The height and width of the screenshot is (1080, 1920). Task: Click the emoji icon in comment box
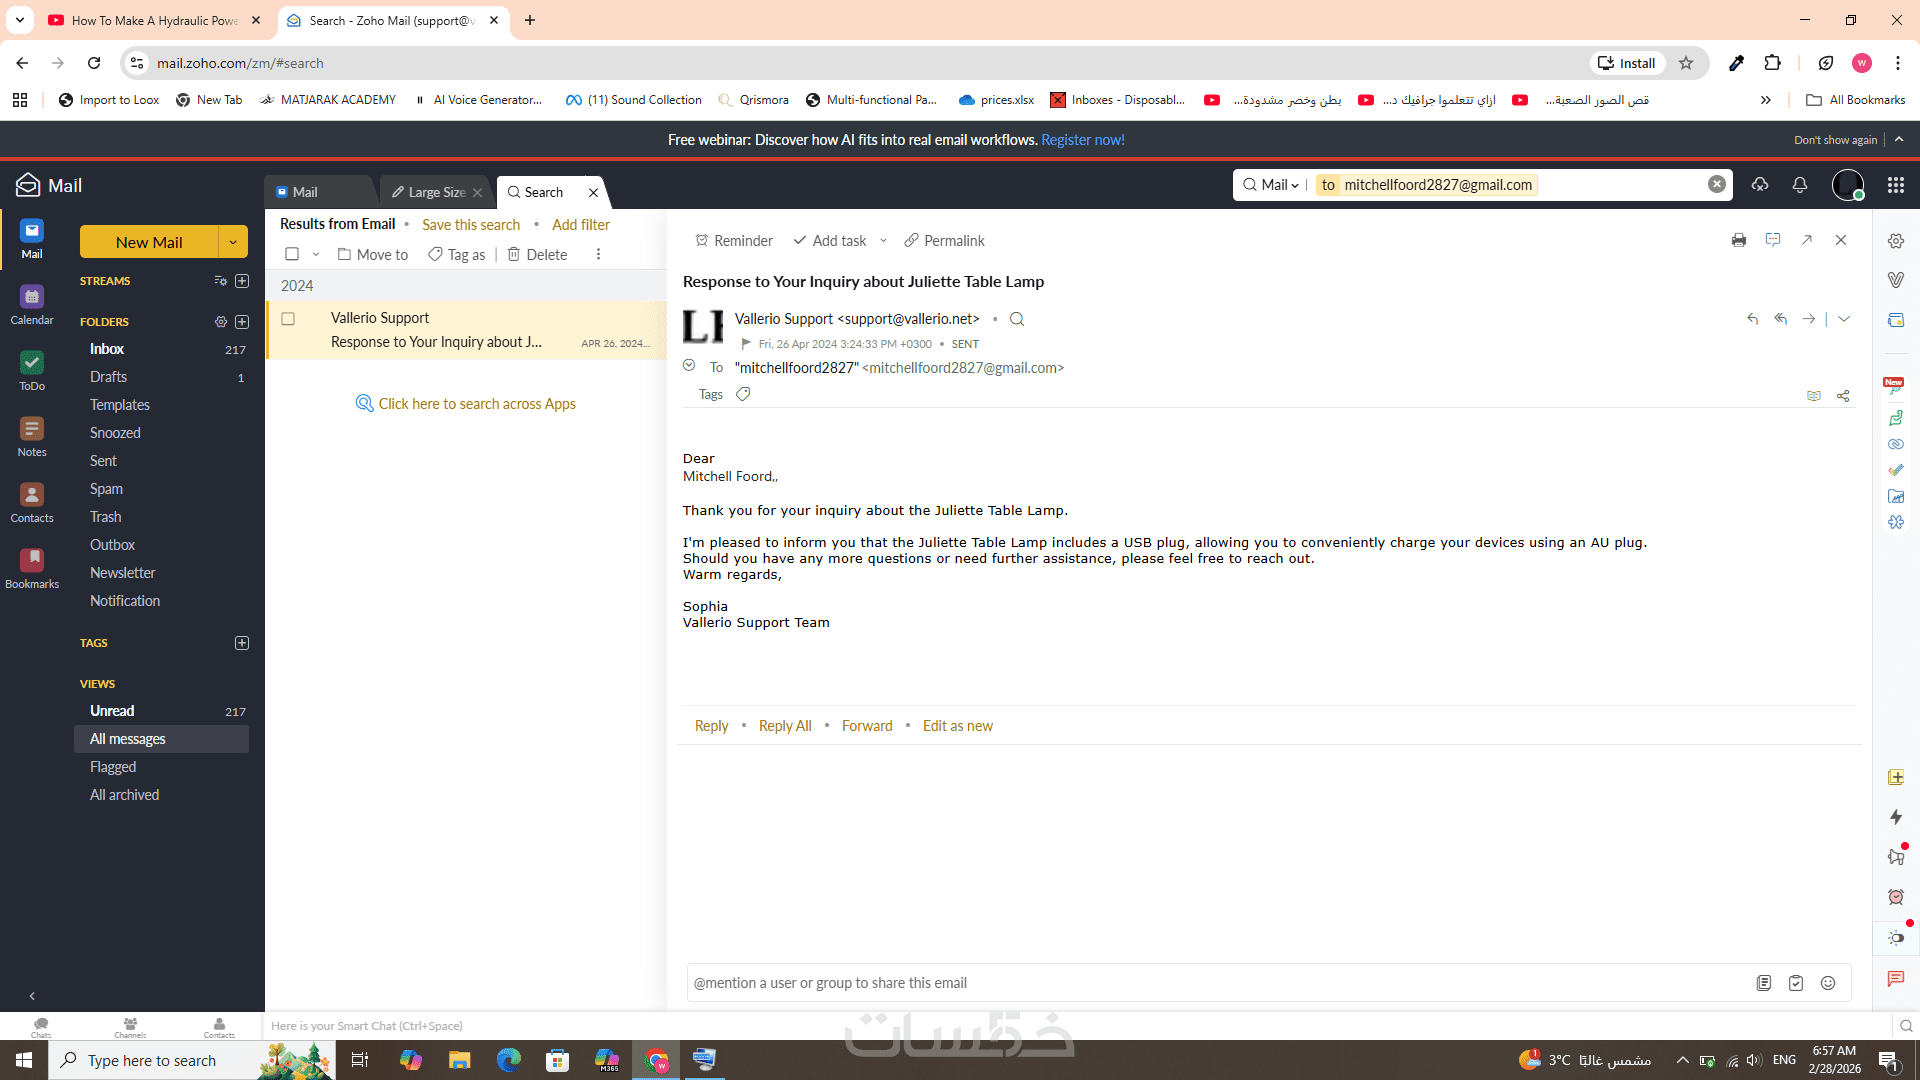[x=1828, y=983]
